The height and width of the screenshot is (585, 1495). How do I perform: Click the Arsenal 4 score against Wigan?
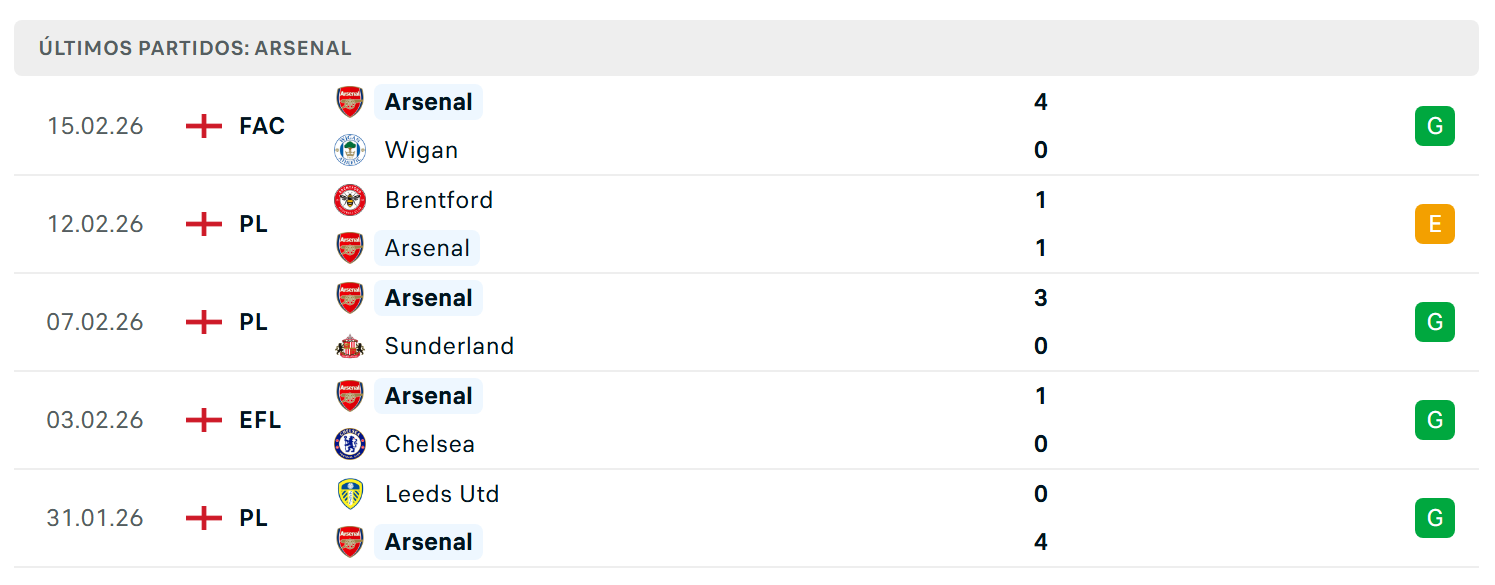[x=1041, y=102]
